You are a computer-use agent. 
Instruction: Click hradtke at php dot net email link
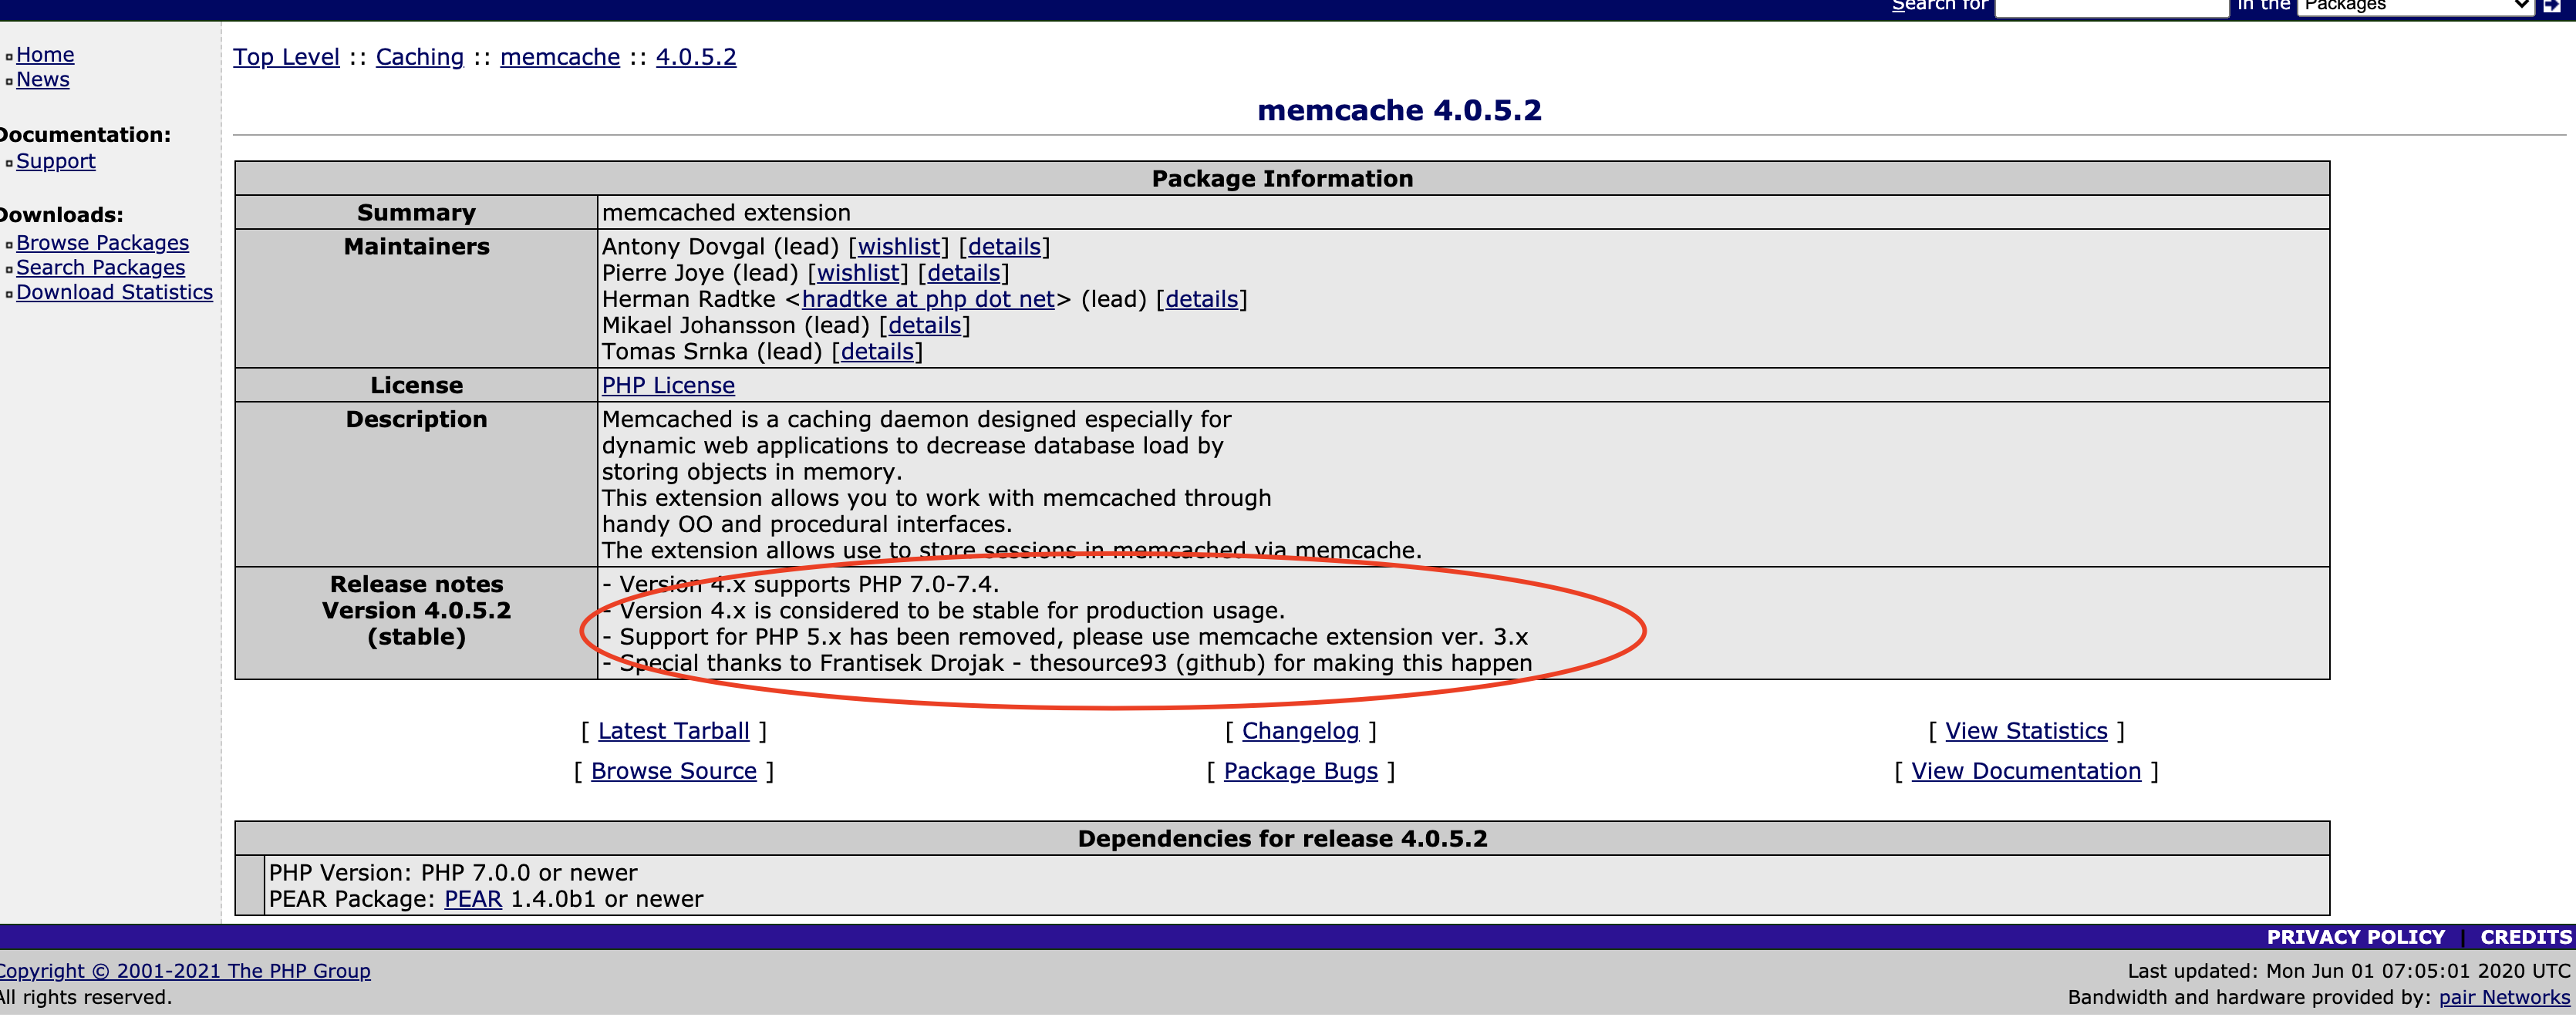(x=928, y=299)
